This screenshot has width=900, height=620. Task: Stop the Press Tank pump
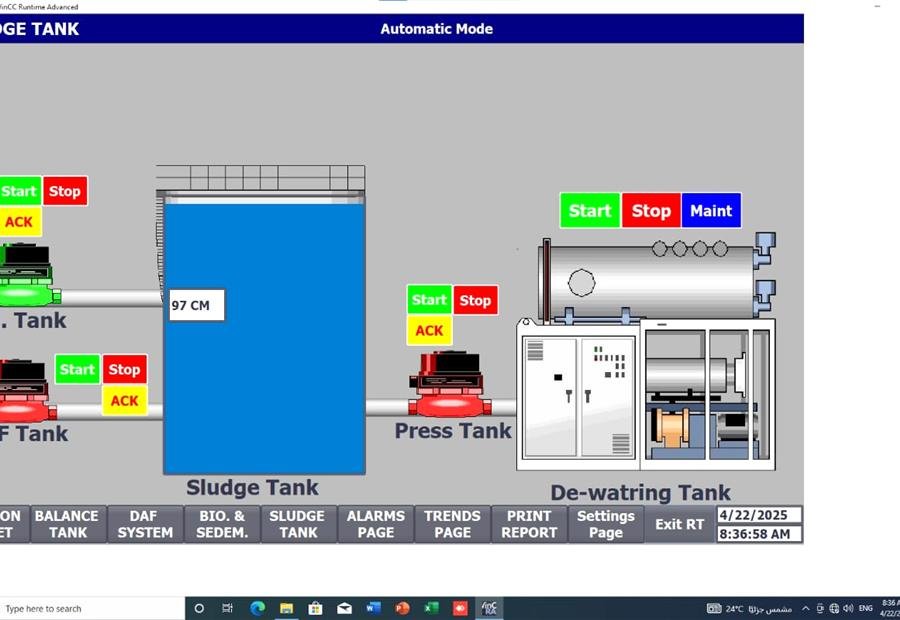tap(475, 300)
